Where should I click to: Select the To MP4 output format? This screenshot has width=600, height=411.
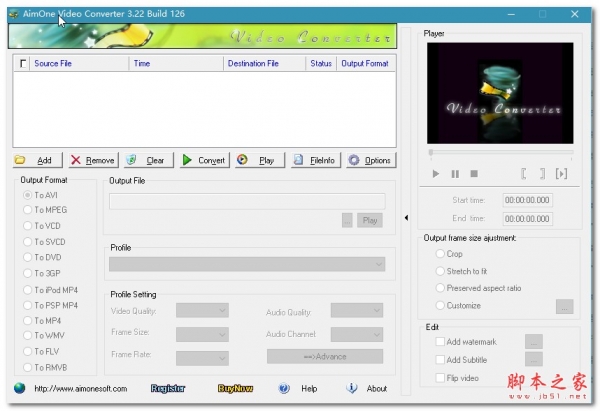(x=42, y=321)
